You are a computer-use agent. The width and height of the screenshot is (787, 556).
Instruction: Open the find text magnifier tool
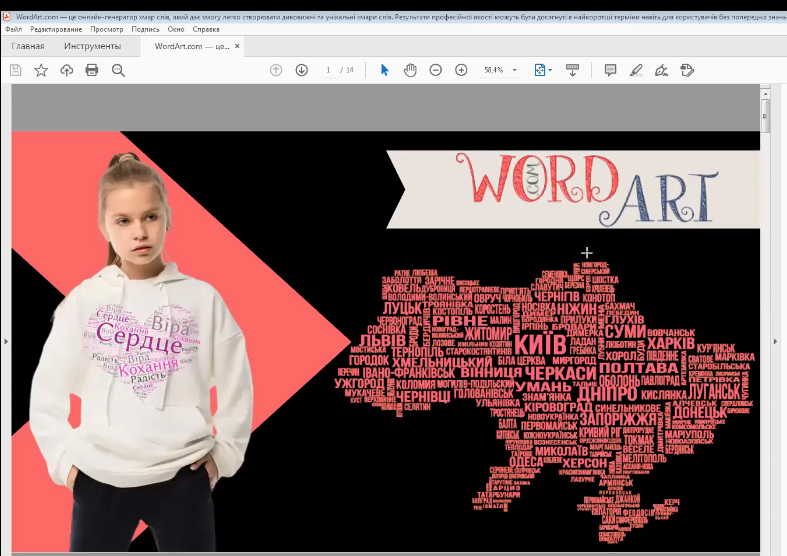click(118, 70)
